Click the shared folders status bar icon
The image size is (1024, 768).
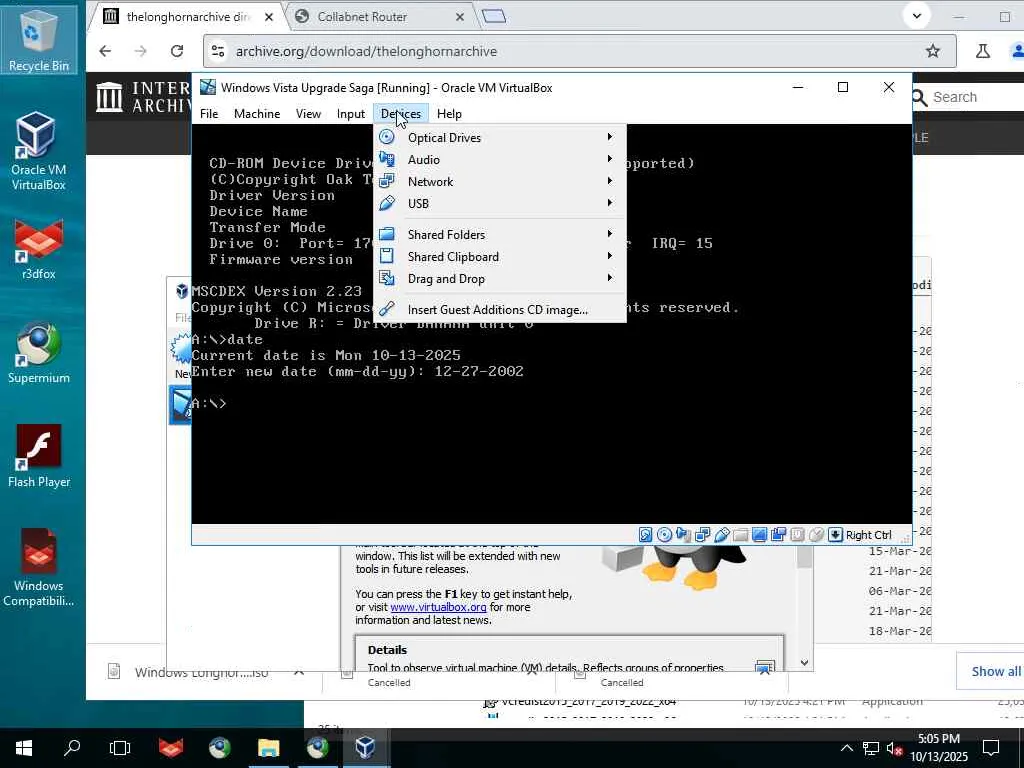[741, 535]
